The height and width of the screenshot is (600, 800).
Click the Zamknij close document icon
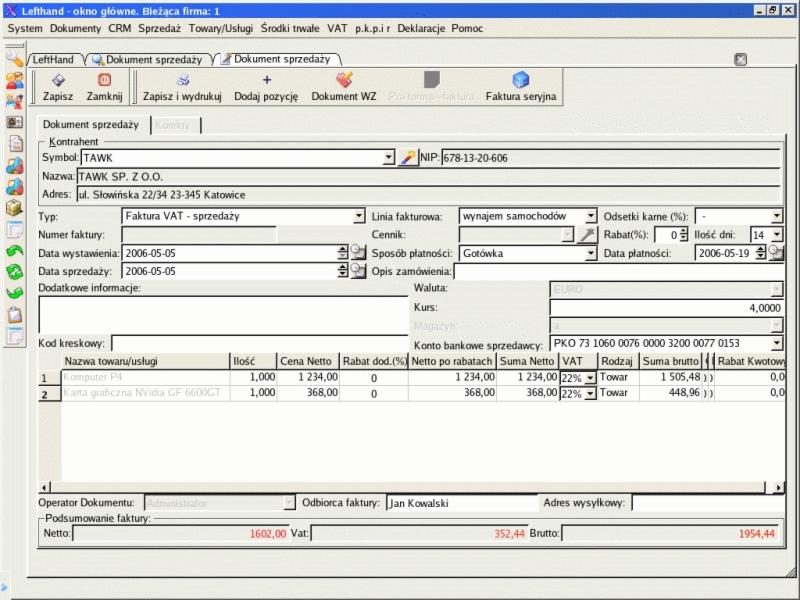(x=104, y=81)
